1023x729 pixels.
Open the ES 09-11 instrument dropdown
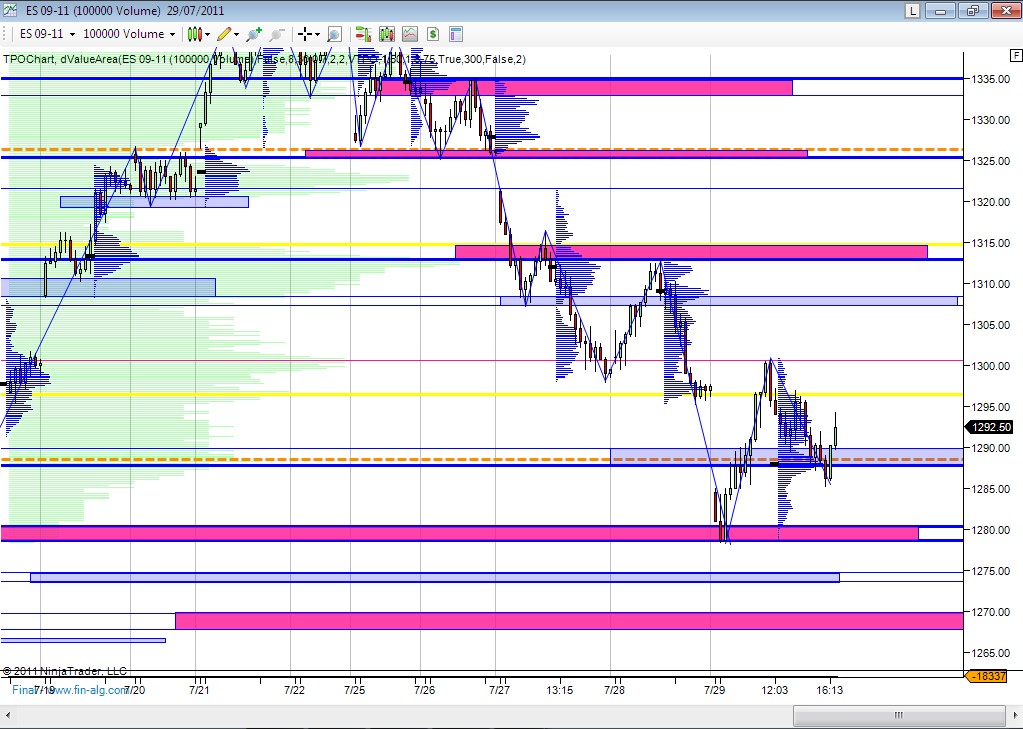[x=47, y=34]
